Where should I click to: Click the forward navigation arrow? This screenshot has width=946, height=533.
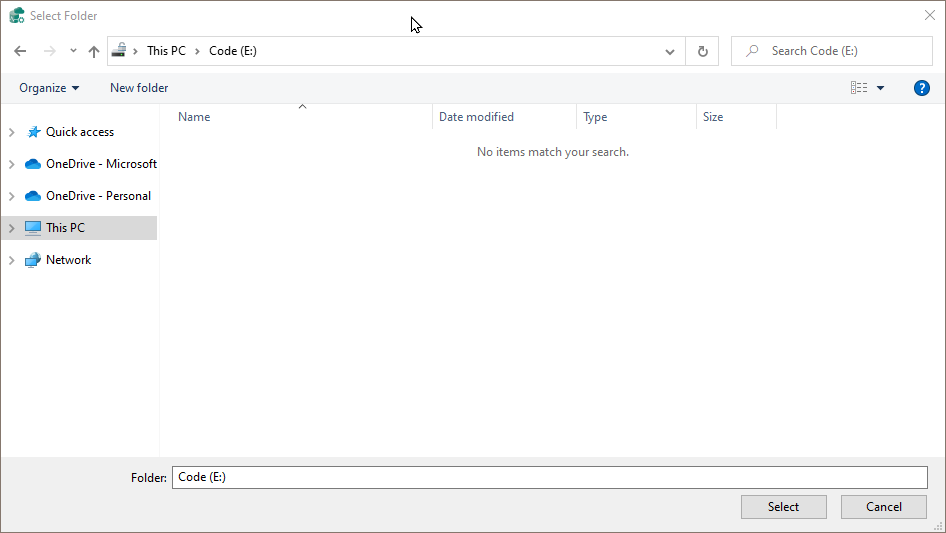click(x=49, y=51)
